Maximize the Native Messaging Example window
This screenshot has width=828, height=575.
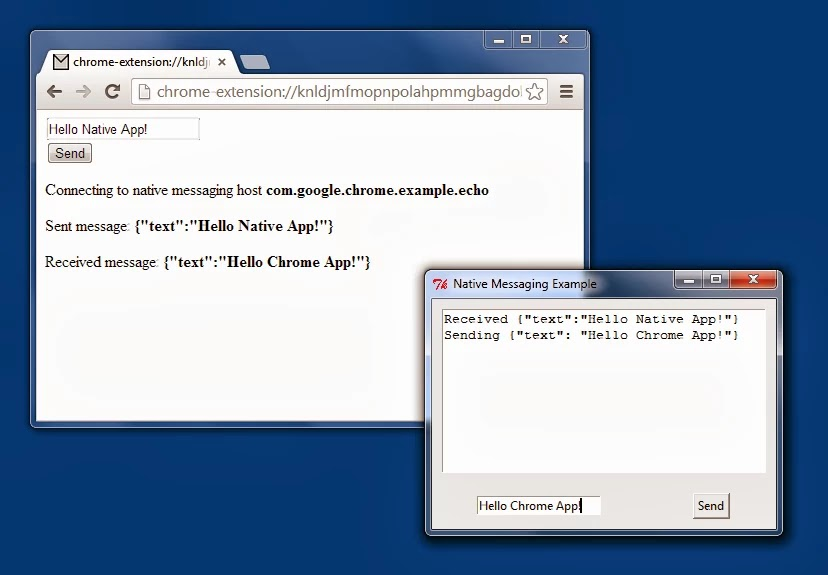click(716, 280)
